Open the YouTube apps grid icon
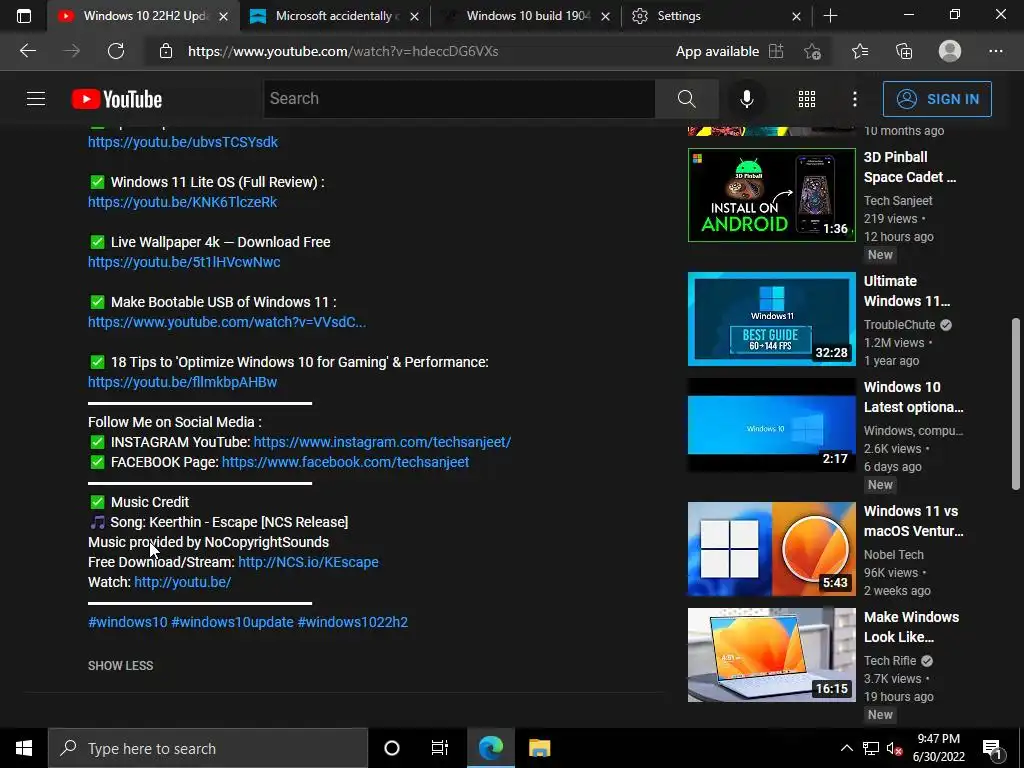 (807, 99)
